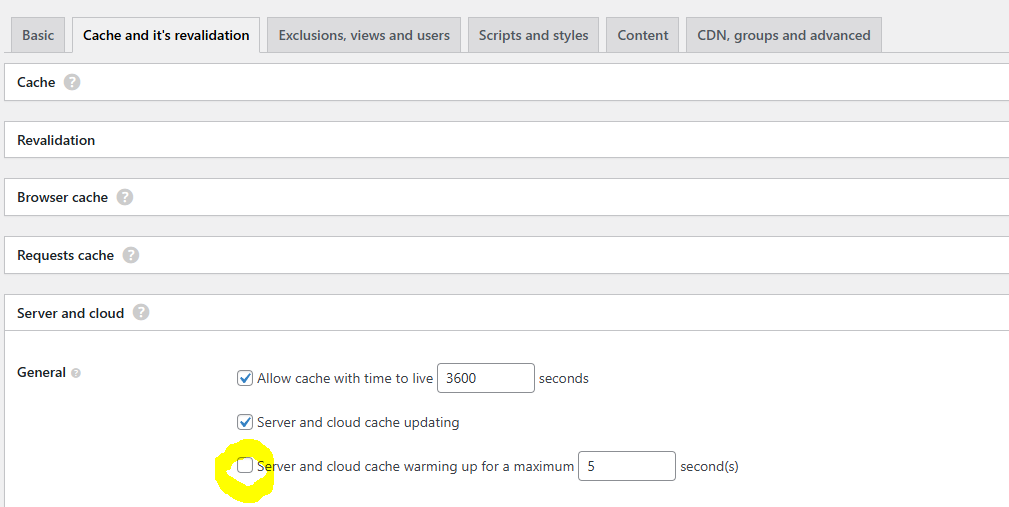Switch to the Basic tab
This screenshot has height=507, width=1009.
tap(38, 35)
